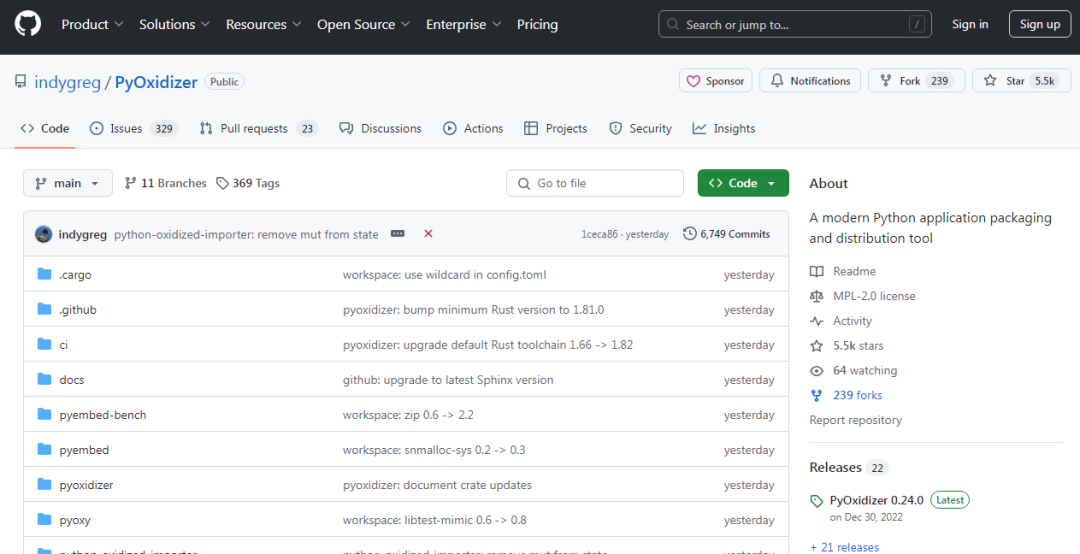Click the 5.5k stars link
The image size is (1080, 554).
coord(858,346)
